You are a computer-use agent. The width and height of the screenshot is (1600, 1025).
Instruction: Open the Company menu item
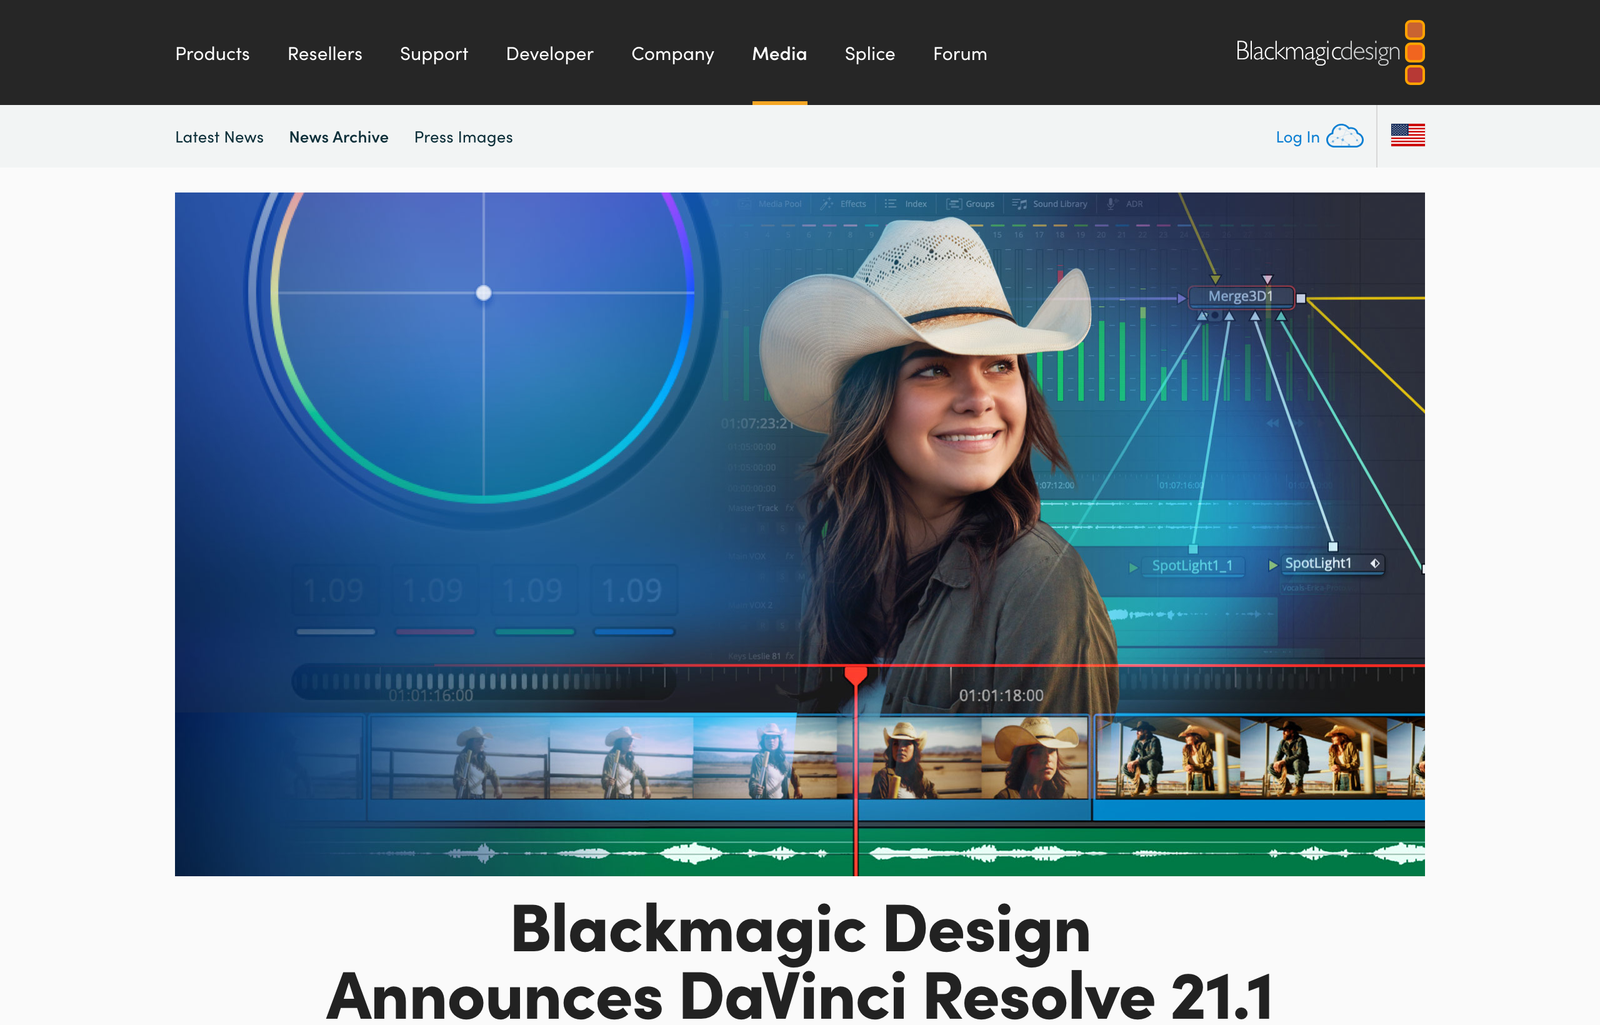tap(673, 54)
